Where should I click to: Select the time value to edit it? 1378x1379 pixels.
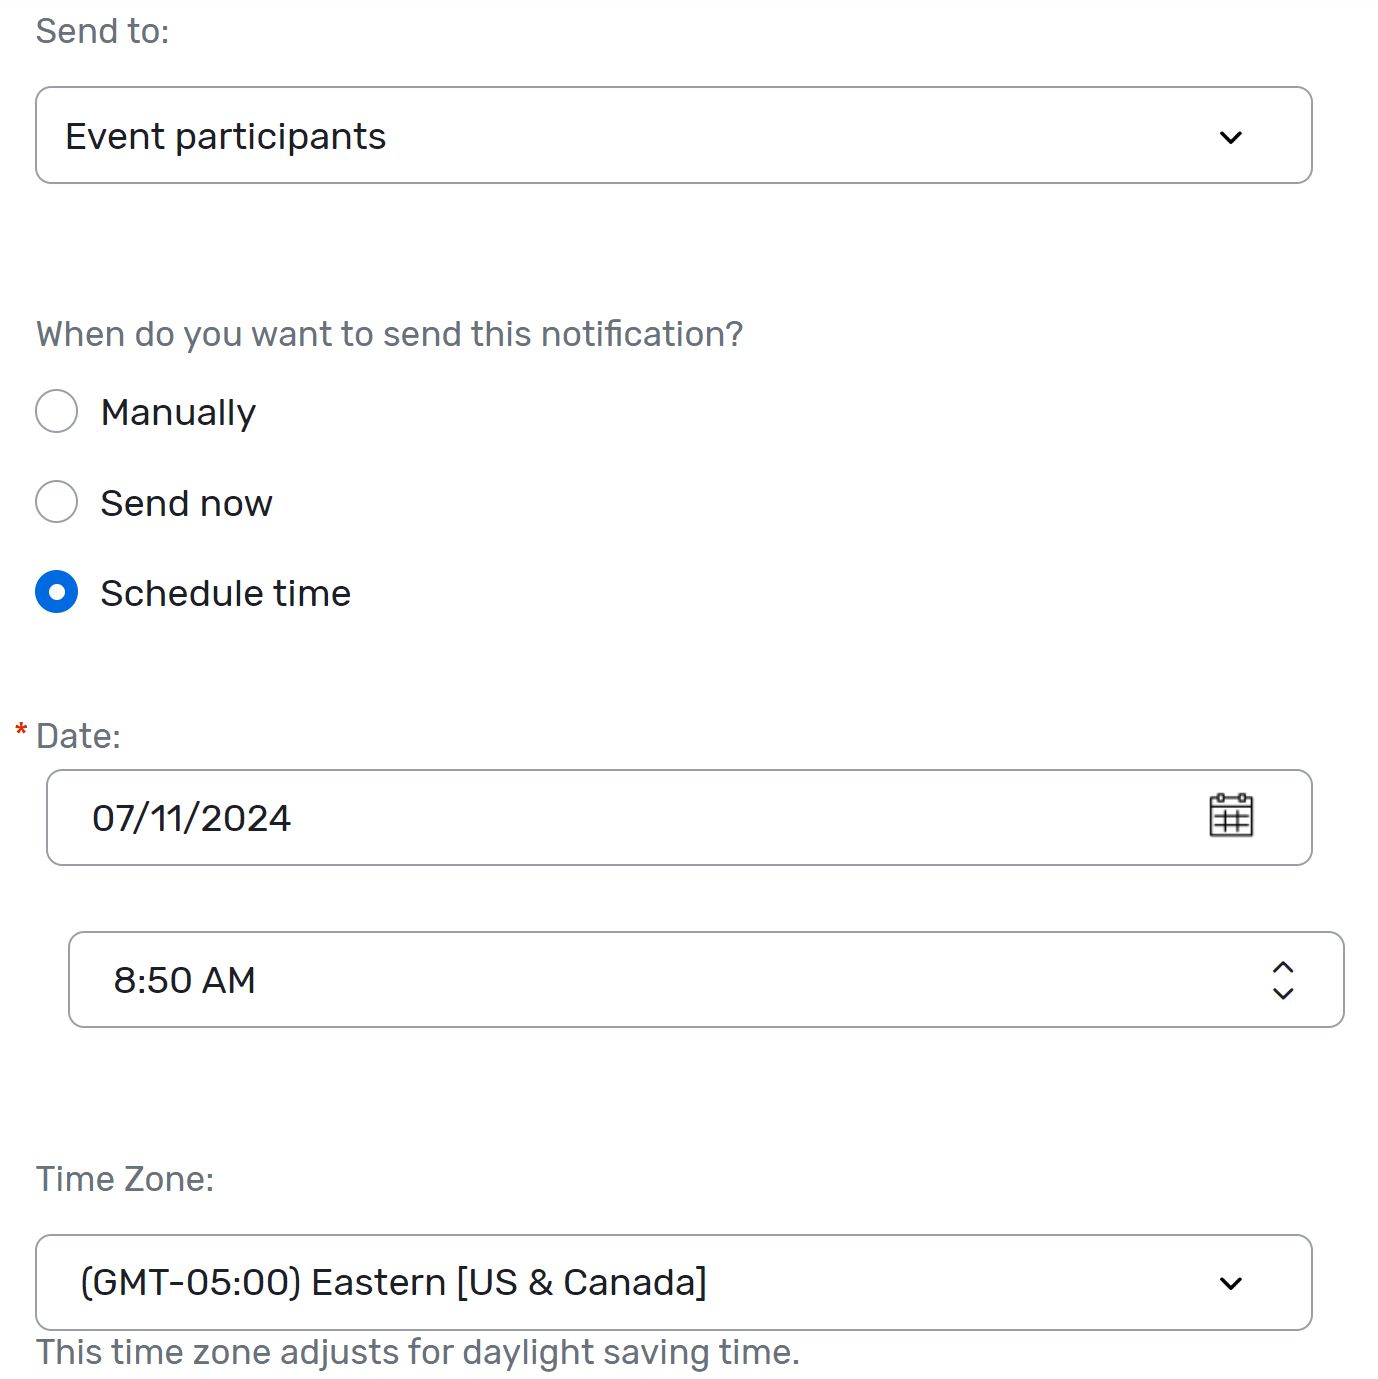click(x=185, y=980)
